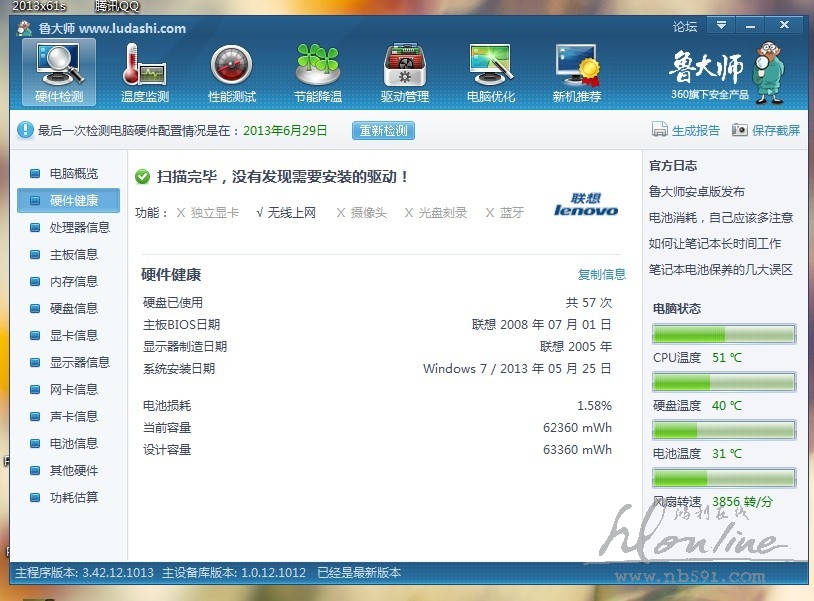Image resolution: width=814 pixels, height=601 pixels.
Task: Open the 新机推荐 icon
Action: 576,67
